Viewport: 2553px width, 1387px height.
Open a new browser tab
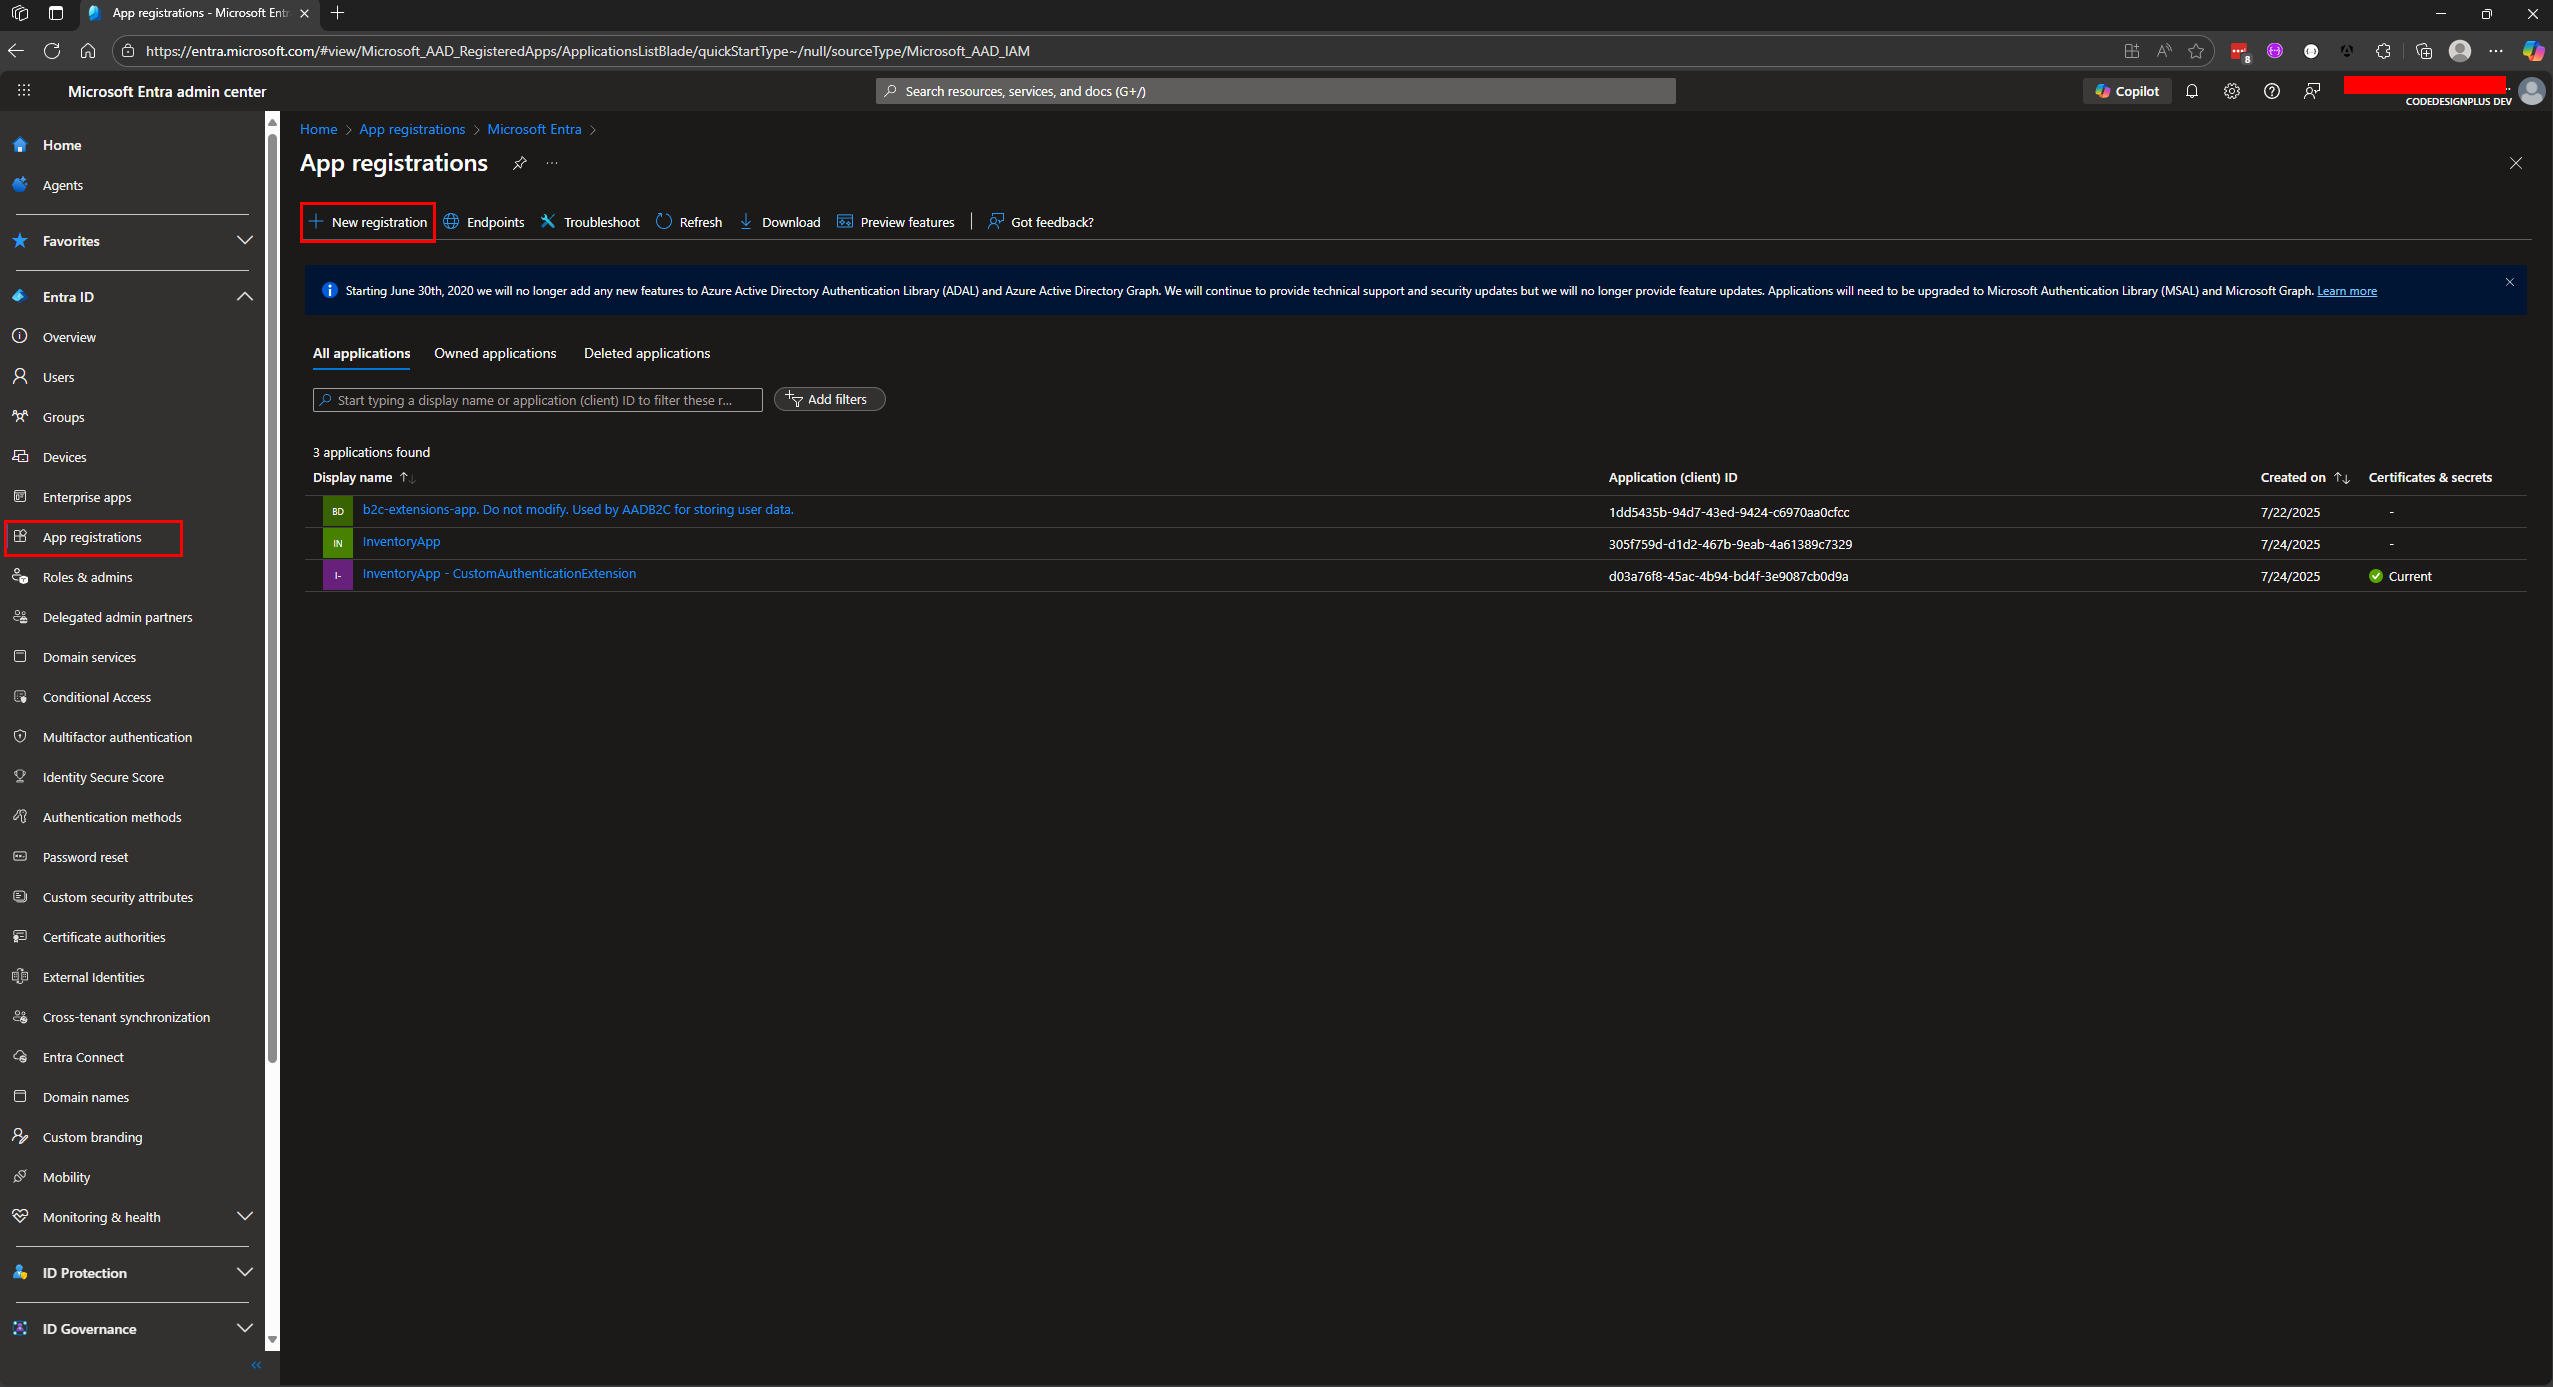click(x=337, y=13)
